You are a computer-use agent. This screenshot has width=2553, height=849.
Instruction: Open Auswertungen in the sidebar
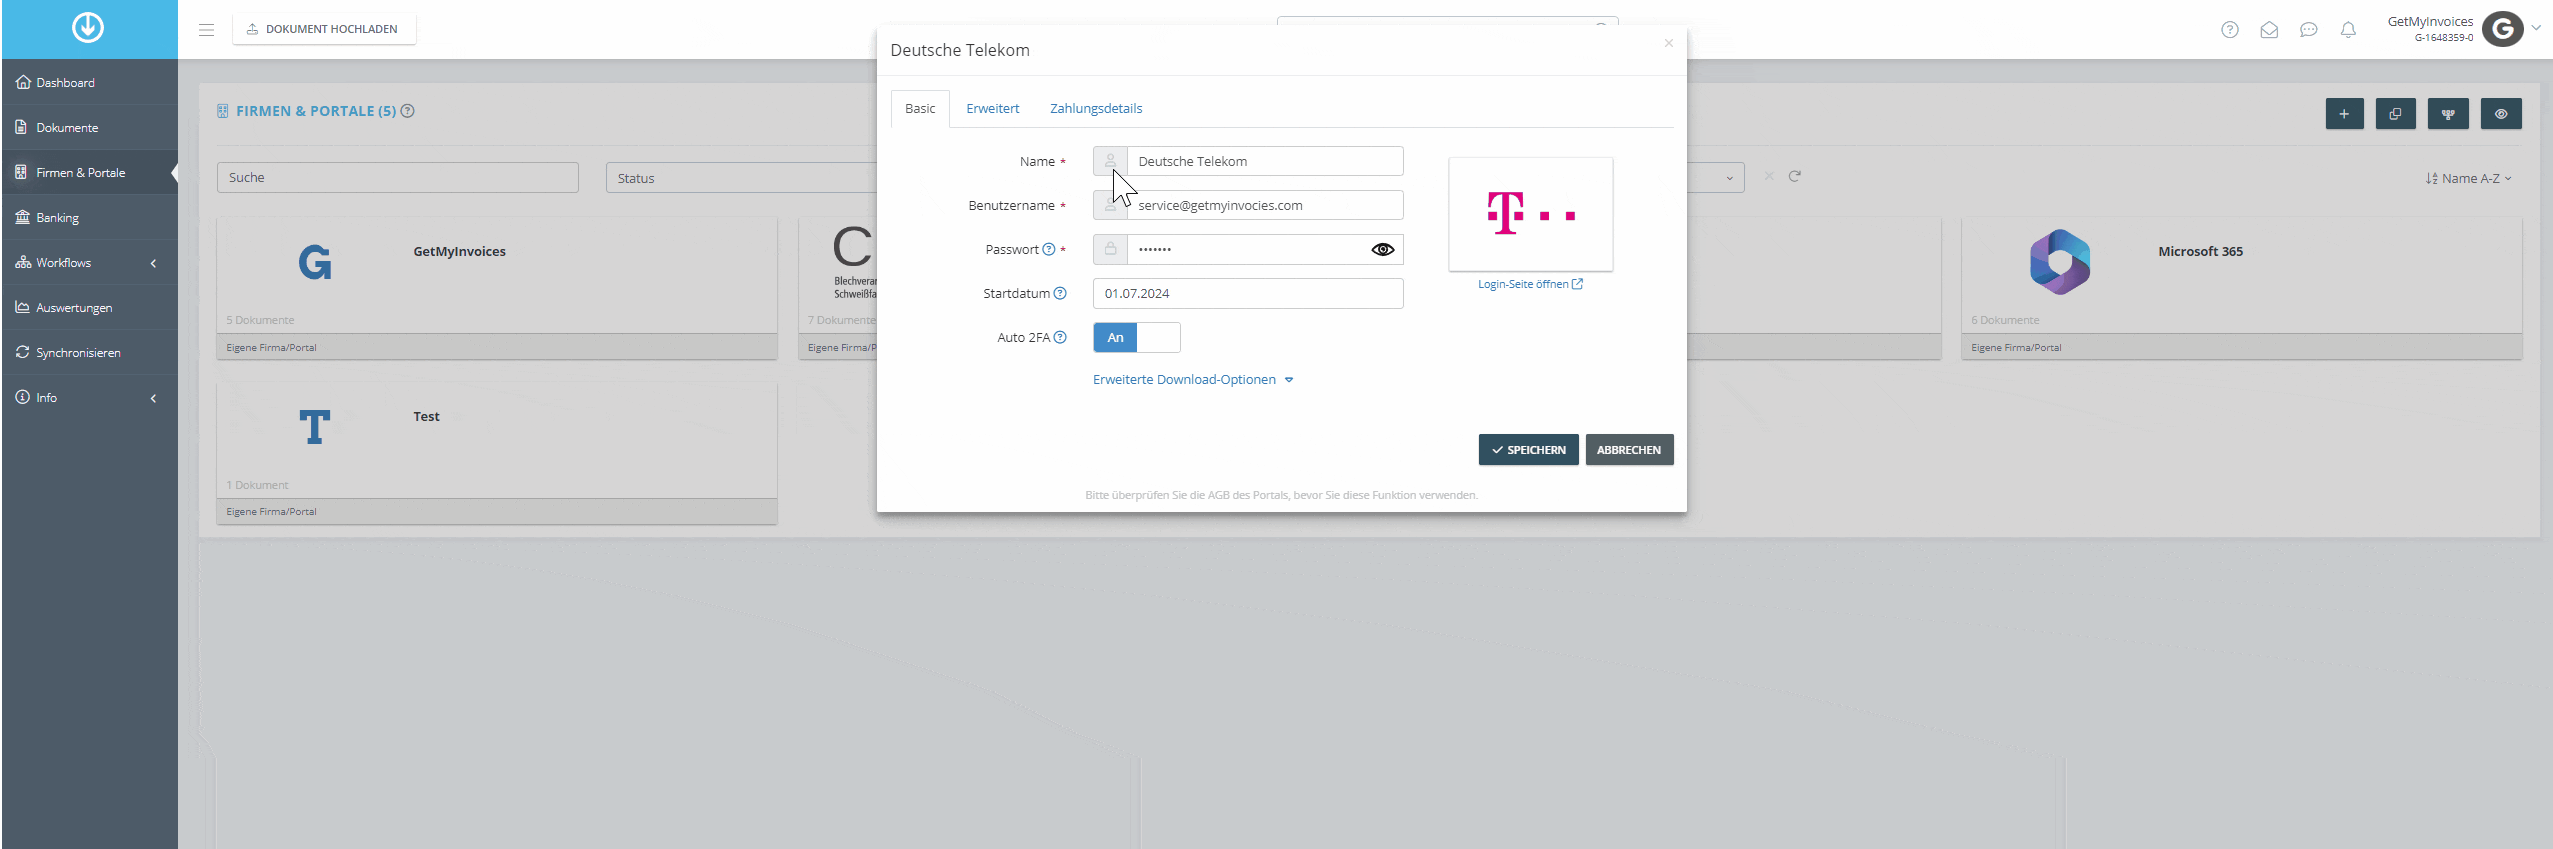pos(89,308)
